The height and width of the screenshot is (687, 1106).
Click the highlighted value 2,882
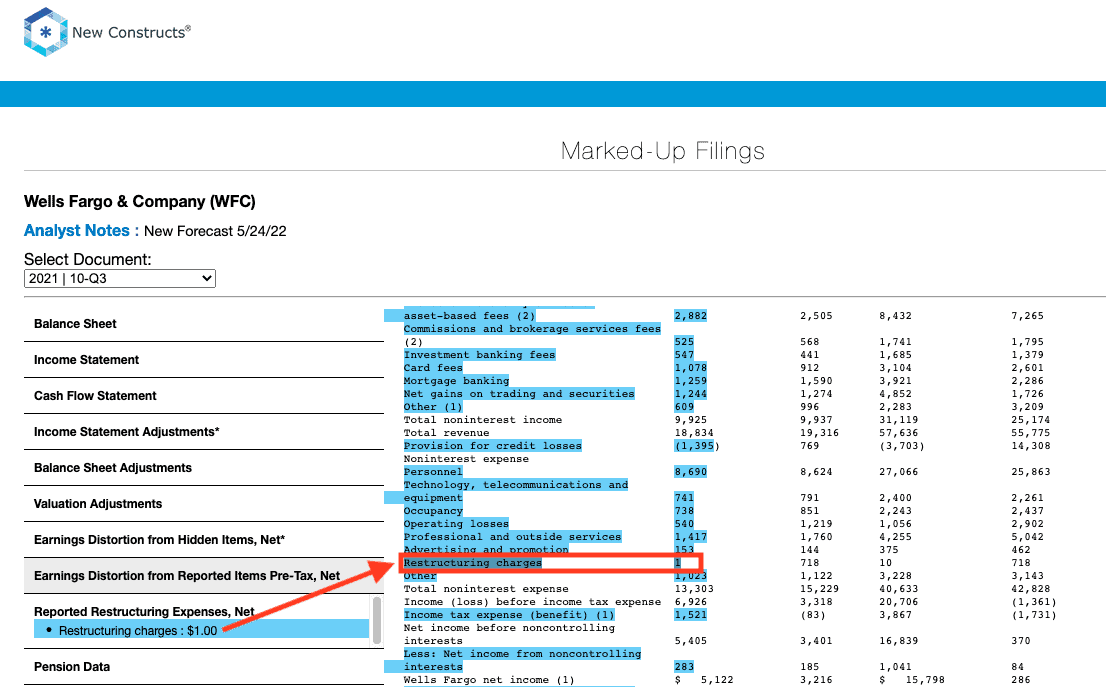pyautogui.click(x=691, y=316)
